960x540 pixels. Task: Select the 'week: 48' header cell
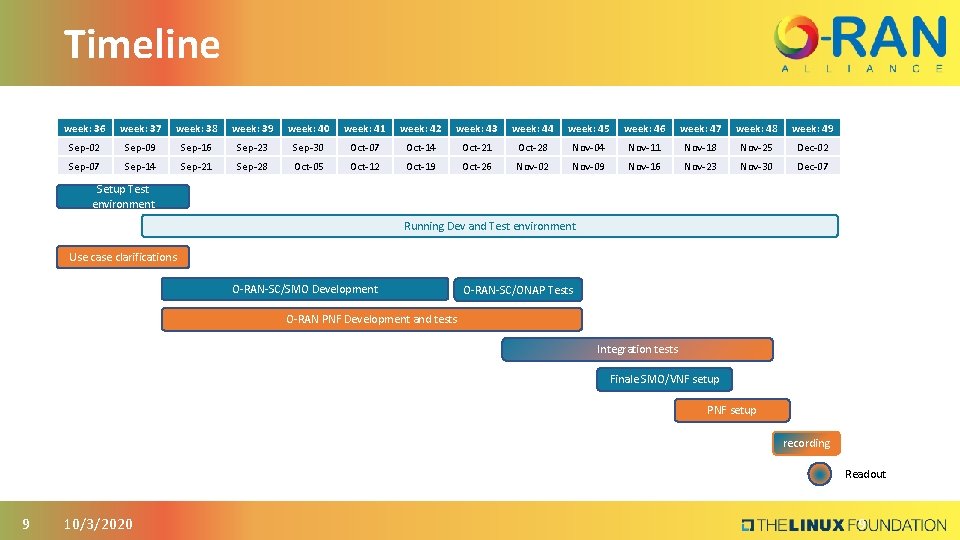757,128
